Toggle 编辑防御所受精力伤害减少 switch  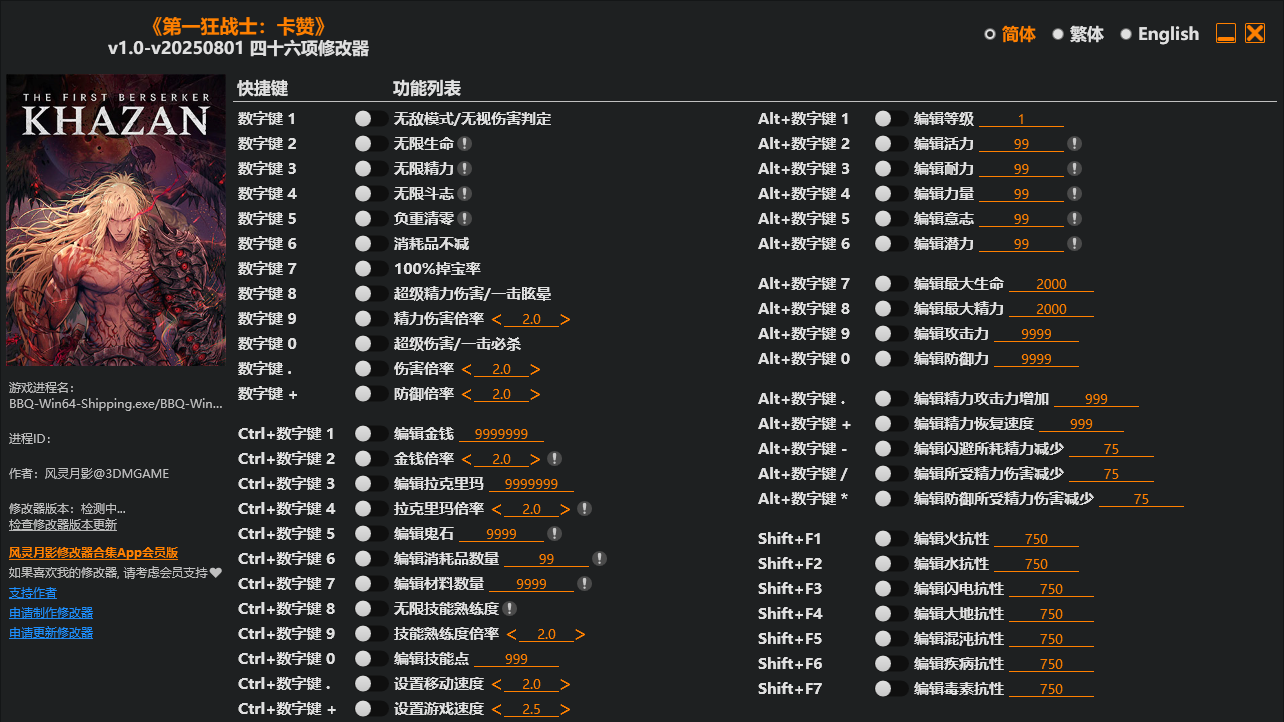point(891,499)
